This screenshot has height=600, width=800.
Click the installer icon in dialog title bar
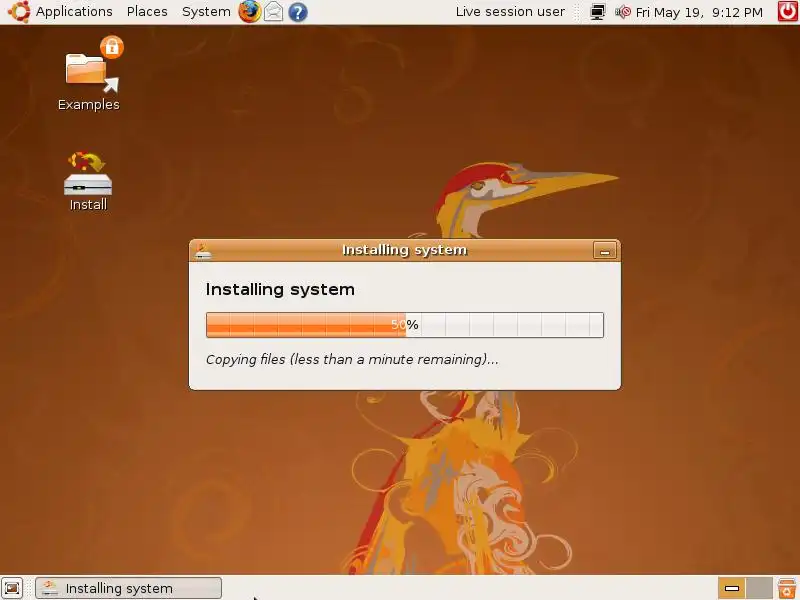point(203,251)
